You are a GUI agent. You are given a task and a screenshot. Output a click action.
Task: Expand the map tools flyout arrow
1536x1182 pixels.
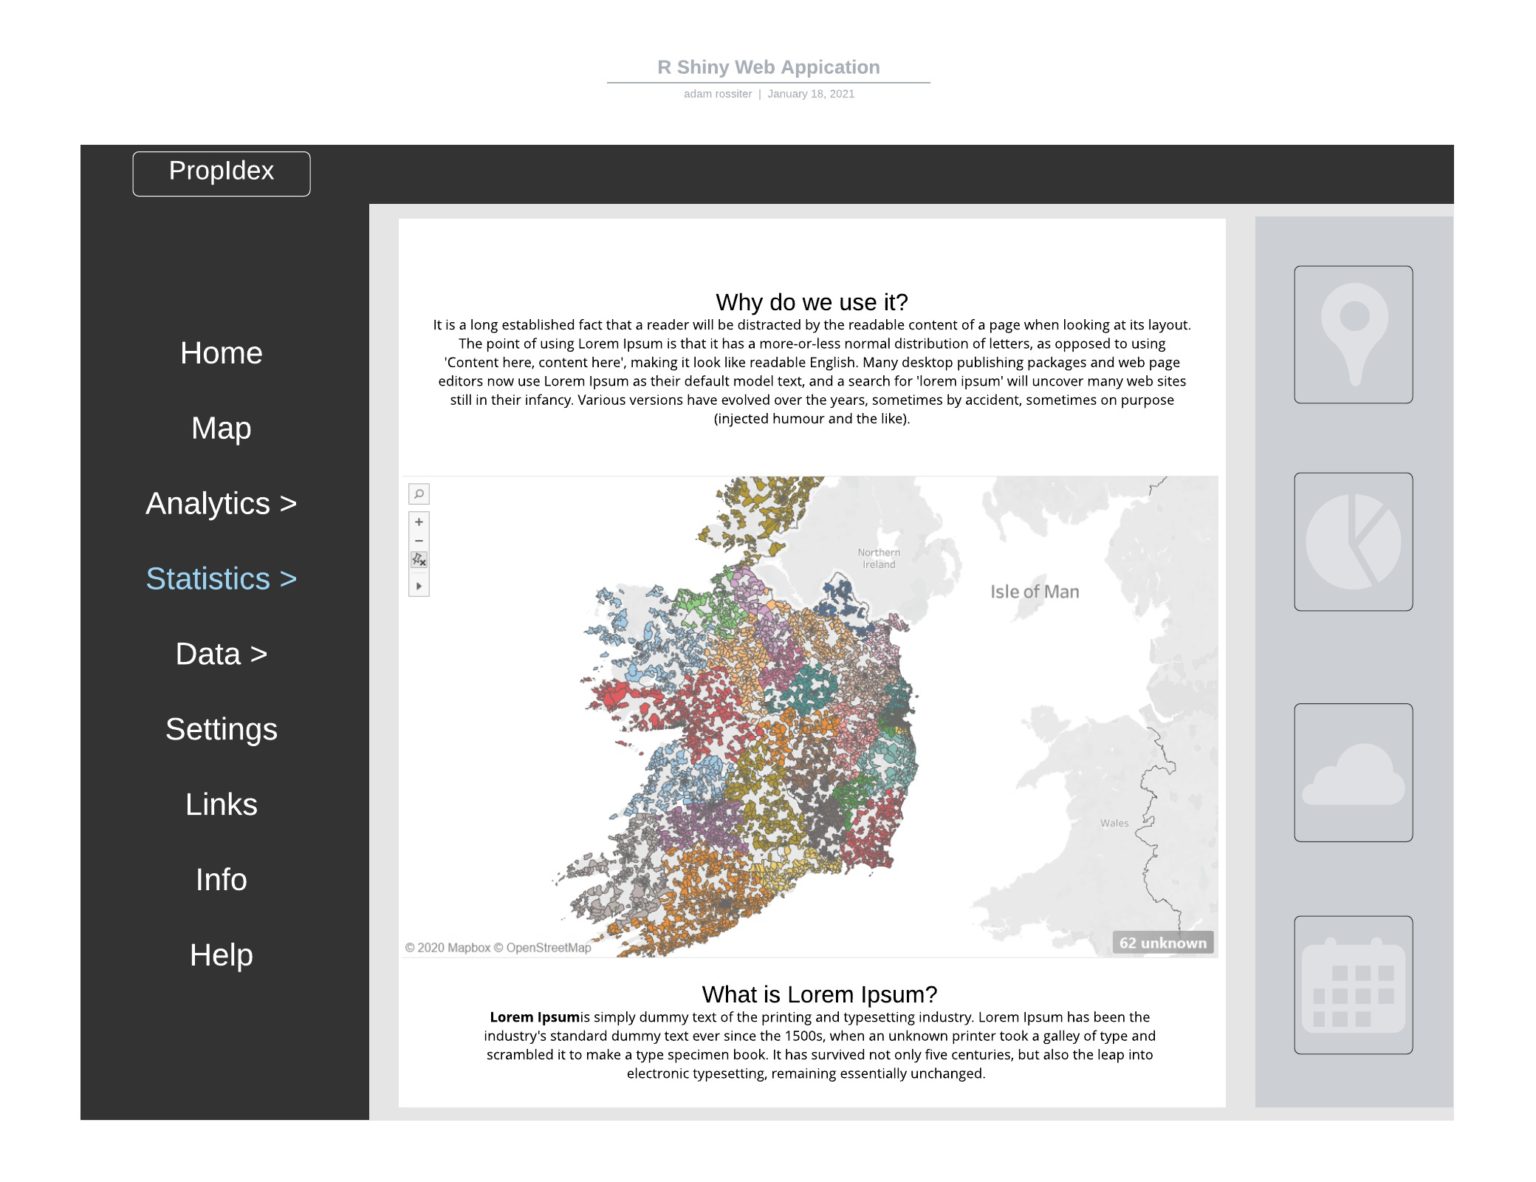click(419, 586)
